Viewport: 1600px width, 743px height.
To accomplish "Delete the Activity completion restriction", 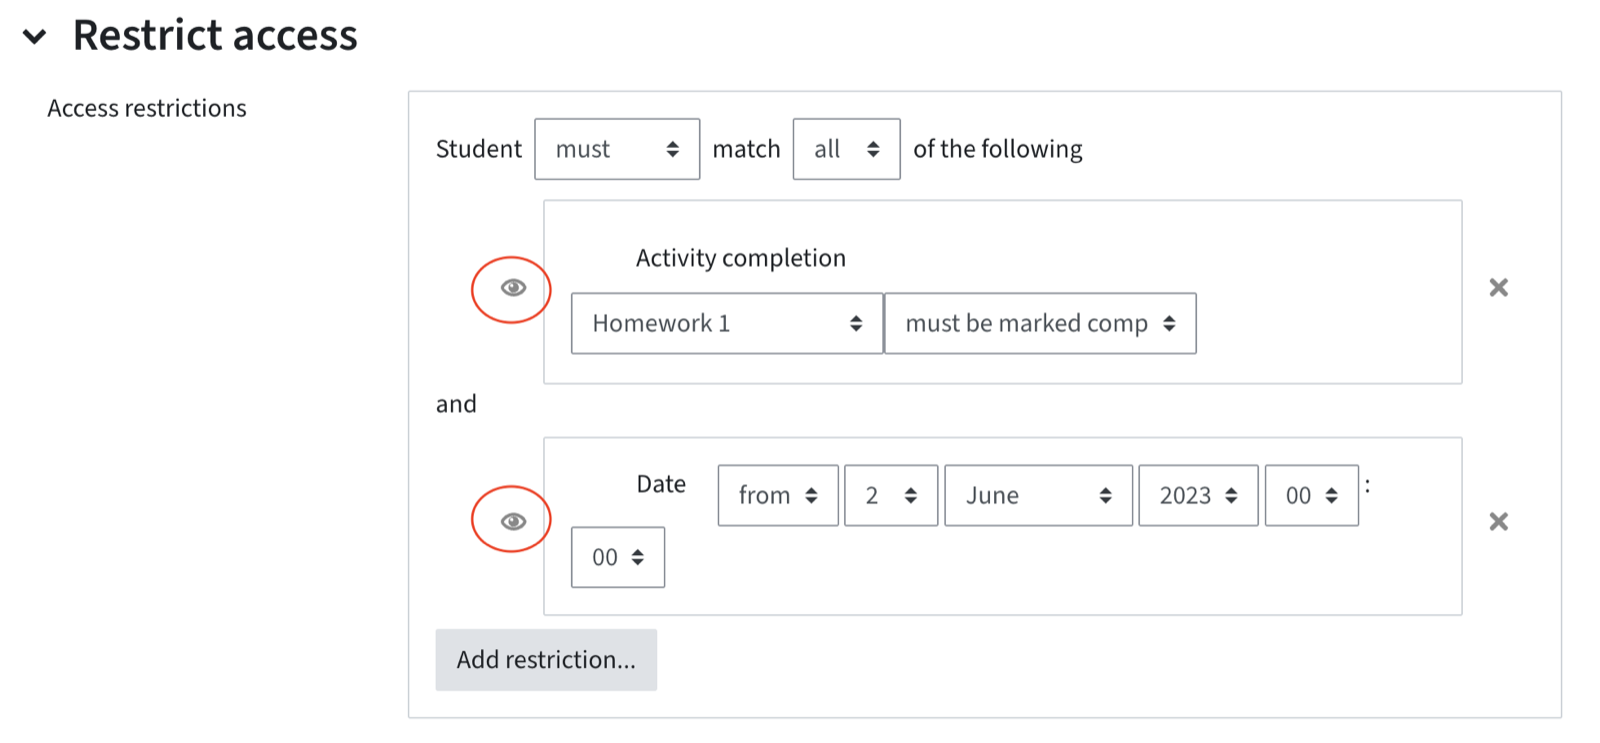I will [x=1498, y=288].
